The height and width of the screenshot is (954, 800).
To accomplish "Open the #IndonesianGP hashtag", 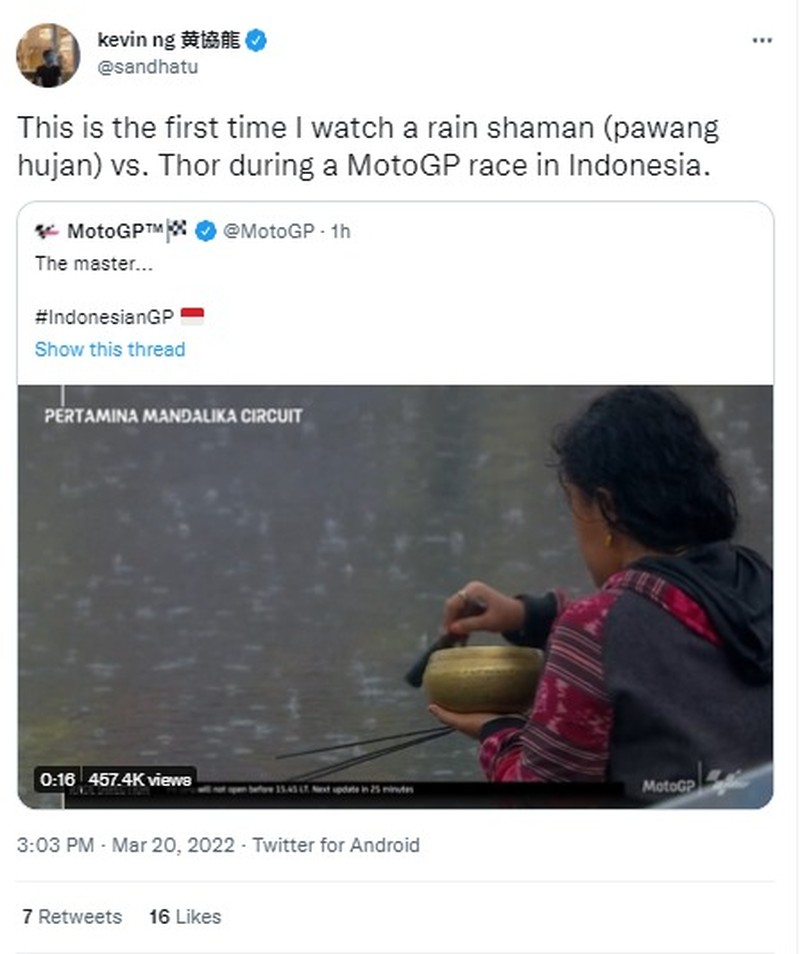I will [x=104, y=318].
